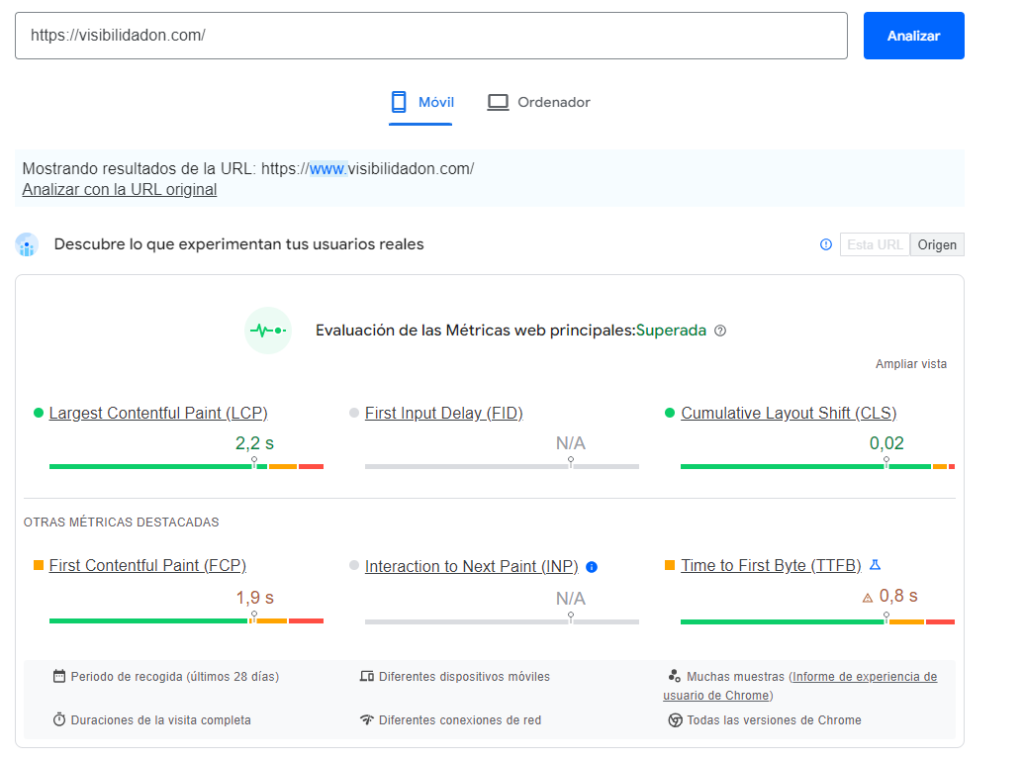
Task: Click the real users experience icon
Action: pos(27,245)
